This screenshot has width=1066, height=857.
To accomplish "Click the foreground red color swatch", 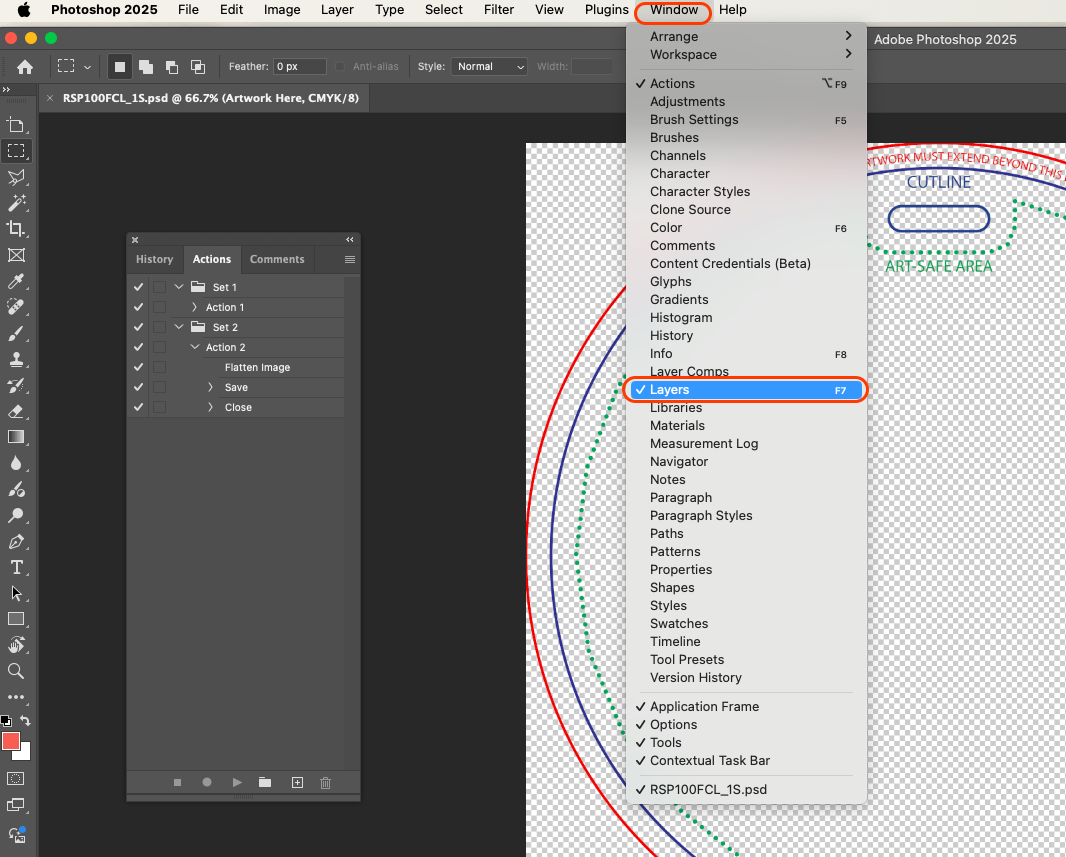I will (x=10, y=741).
